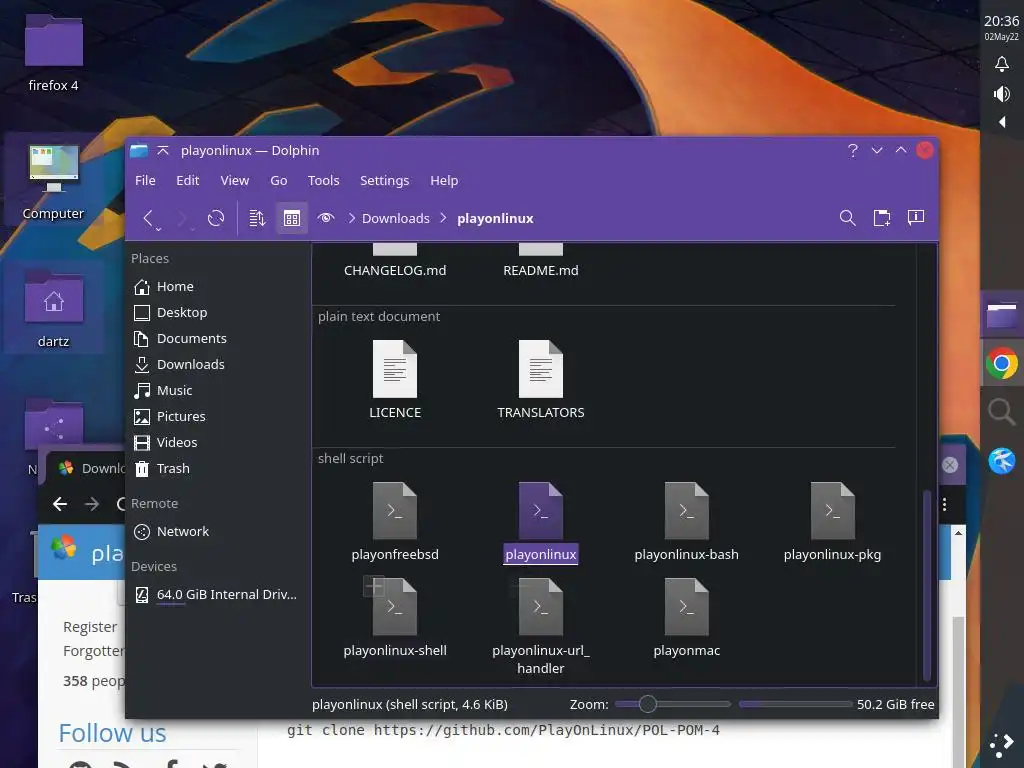Click Register link in browser window
This screenshot has height=768, width=1024.
pos(90,627)
